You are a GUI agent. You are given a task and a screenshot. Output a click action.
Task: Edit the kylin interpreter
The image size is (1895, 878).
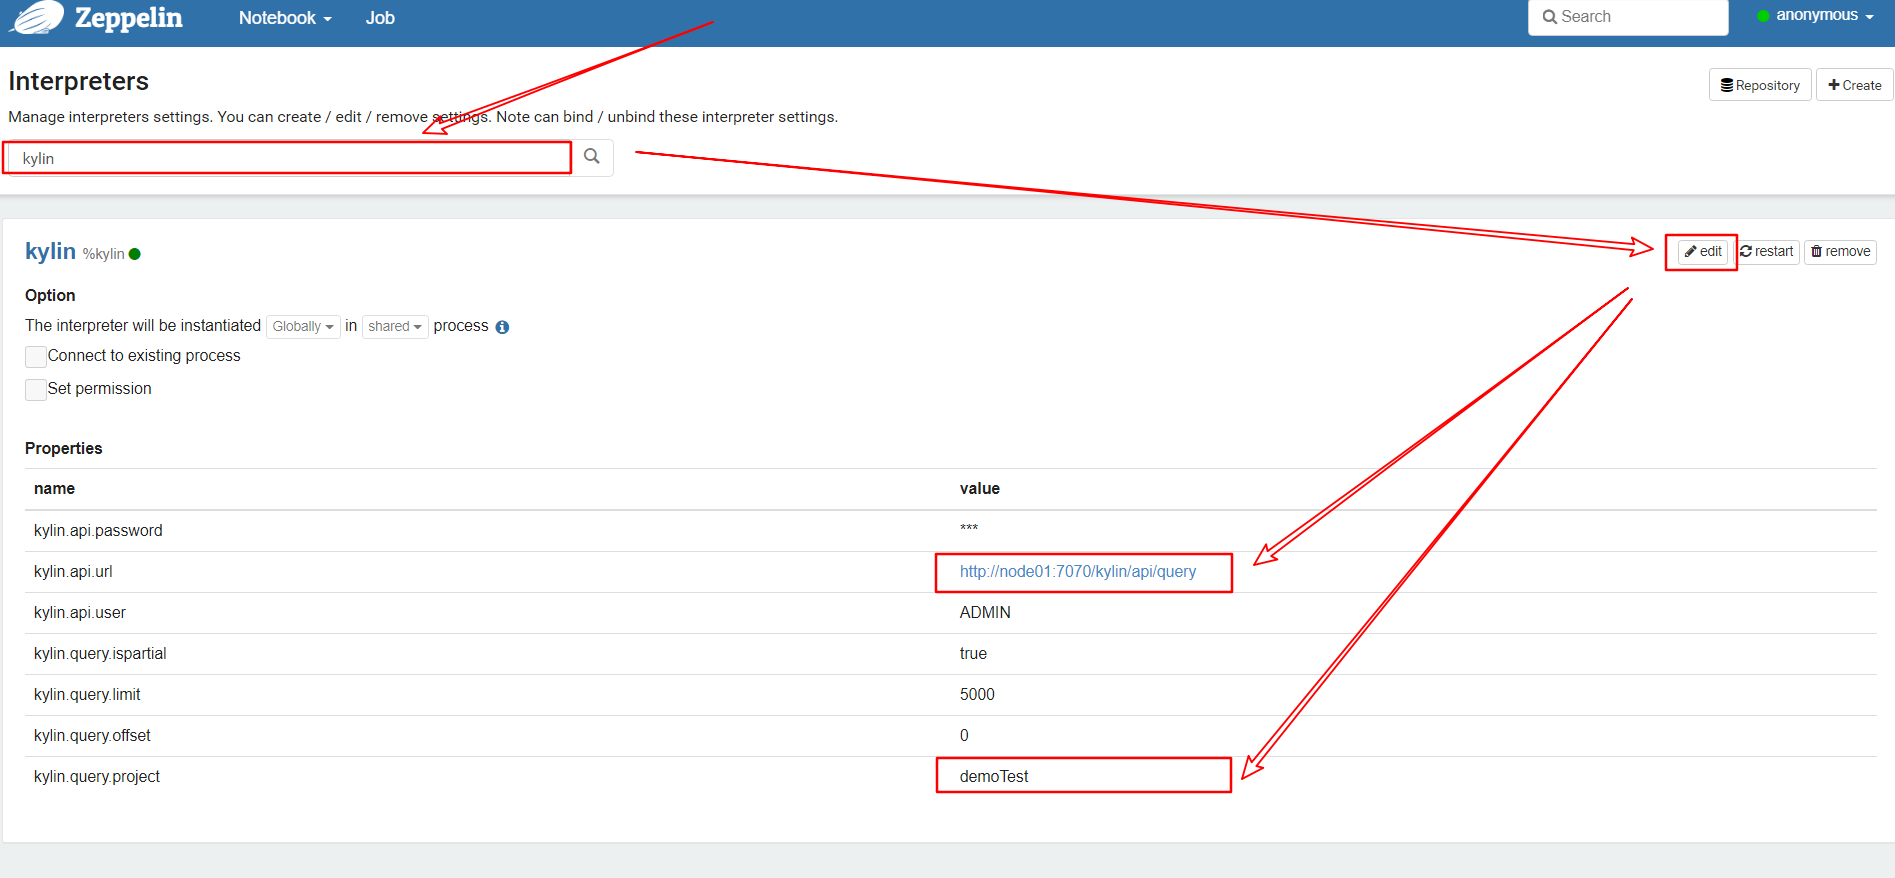coord(1703,252)
